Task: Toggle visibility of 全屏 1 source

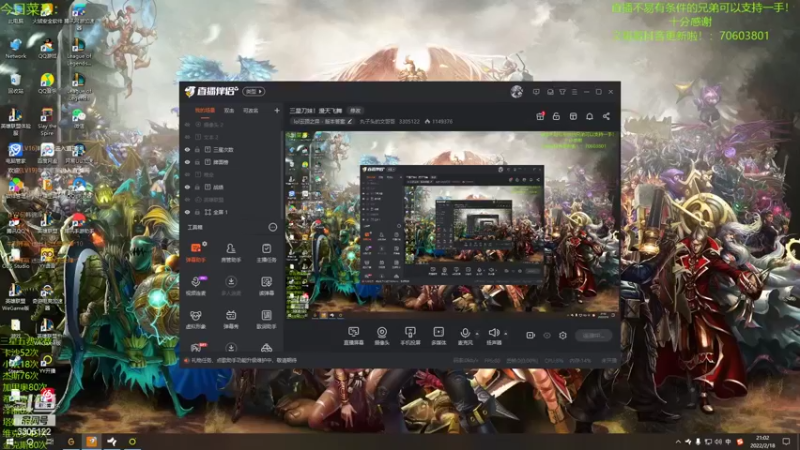Action: coord(187,212)
